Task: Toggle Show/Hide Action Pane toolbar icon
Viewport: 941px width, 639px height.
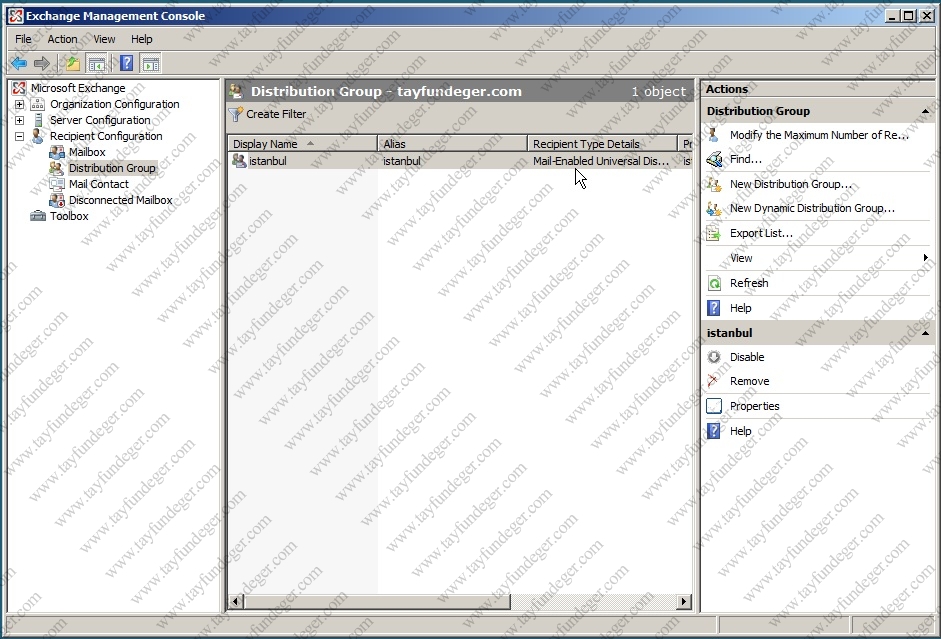Action: (151, 63)
